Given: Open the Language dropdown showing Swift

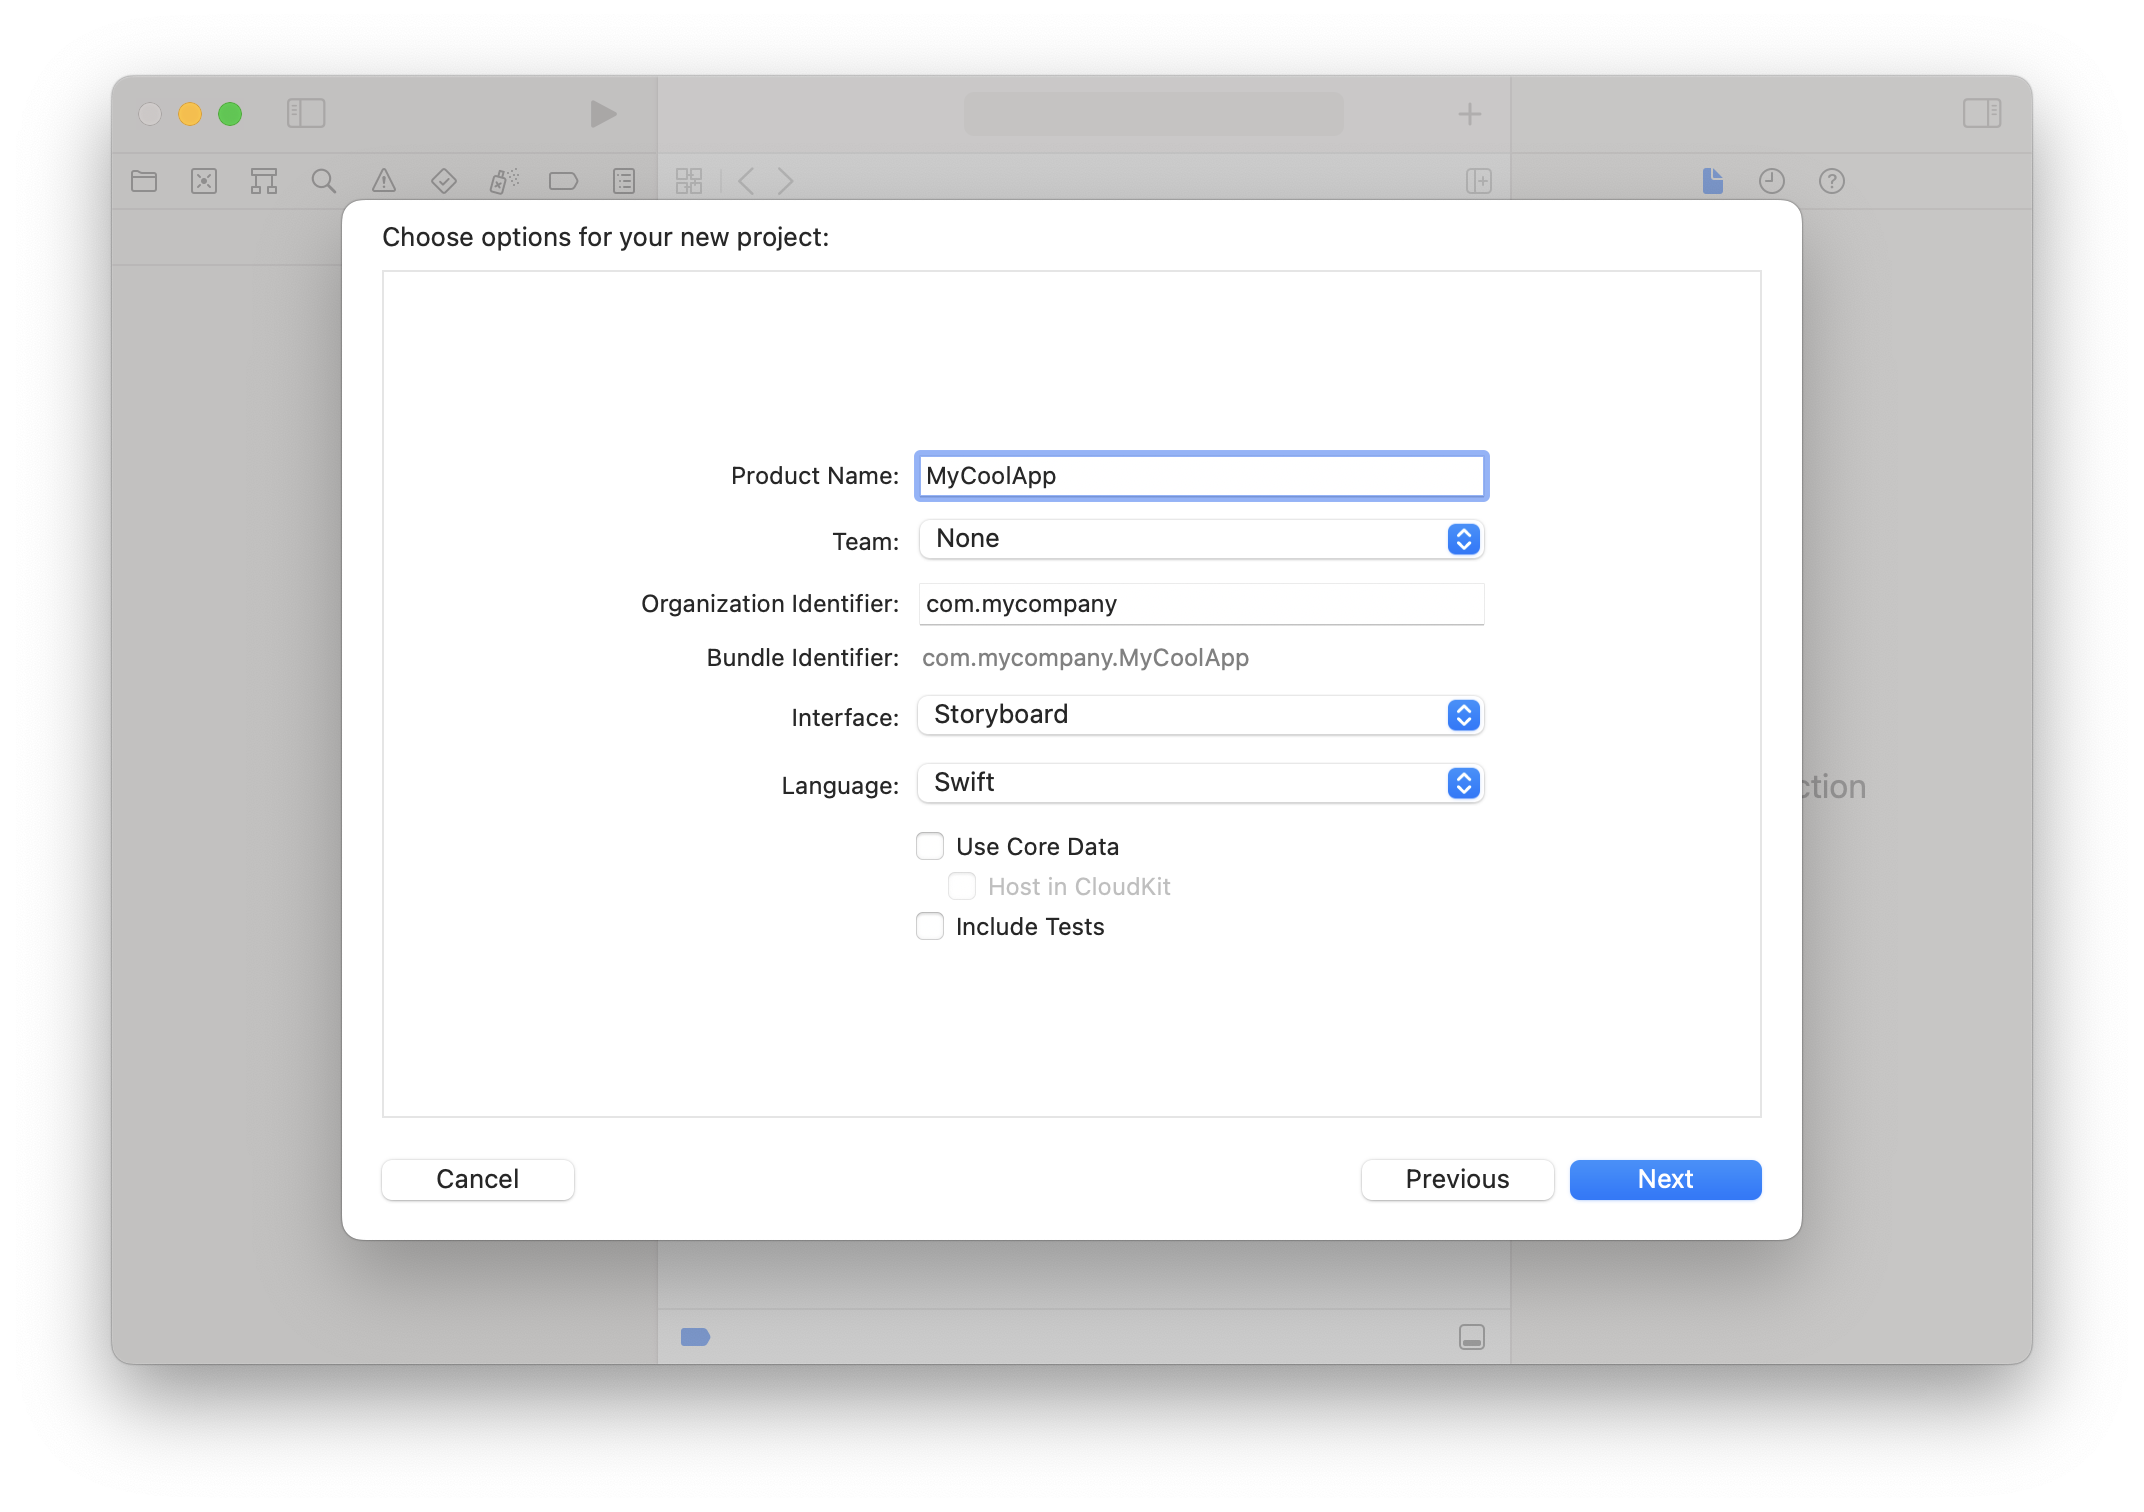Looking at the screenshot, I should point(1199,783).
